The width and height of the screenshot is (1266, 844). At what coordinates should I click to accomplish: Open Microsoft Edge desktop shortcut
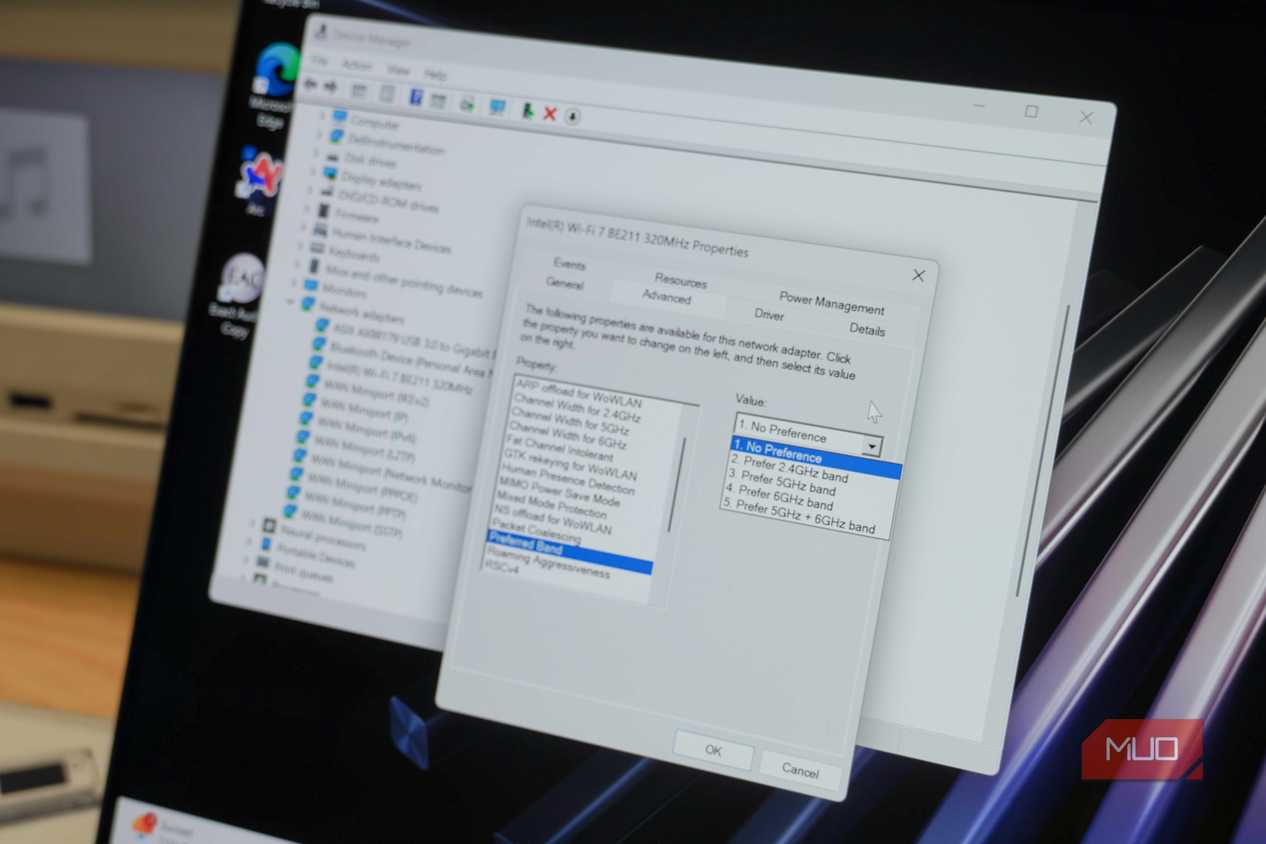coord(273,85)
